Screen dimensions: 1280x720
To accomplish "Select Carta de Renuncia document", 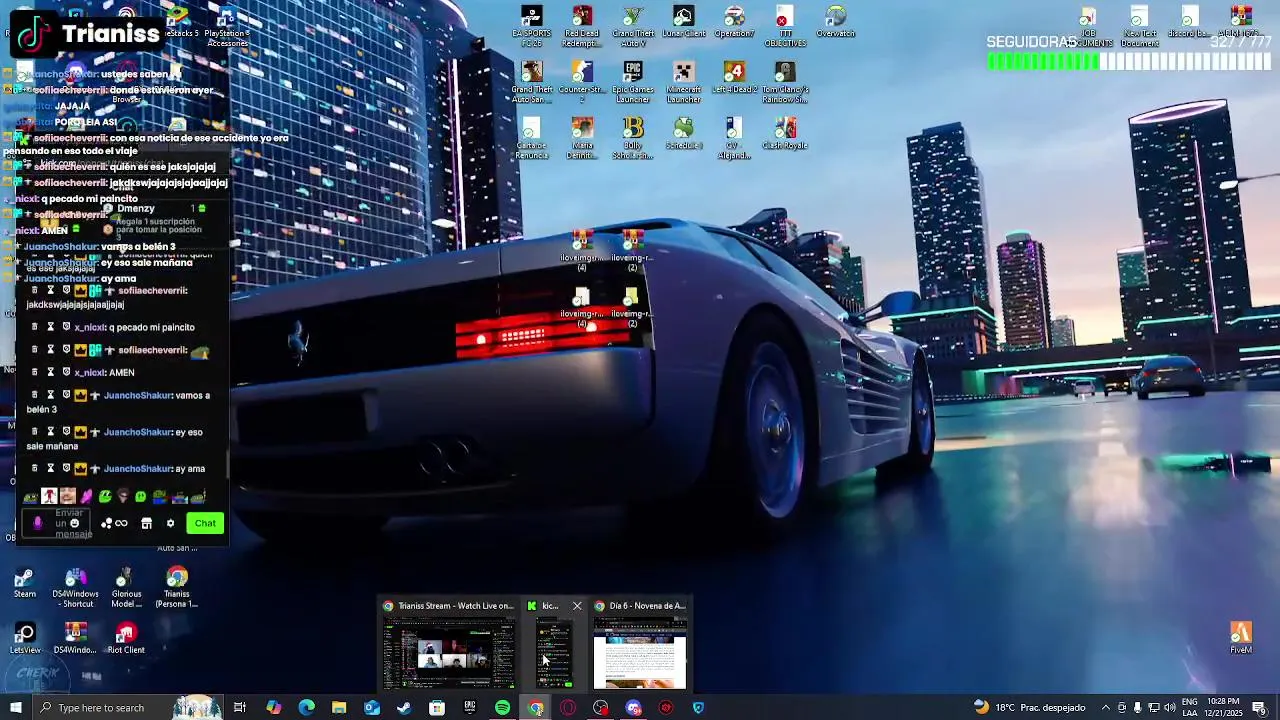I will [531, 138].
